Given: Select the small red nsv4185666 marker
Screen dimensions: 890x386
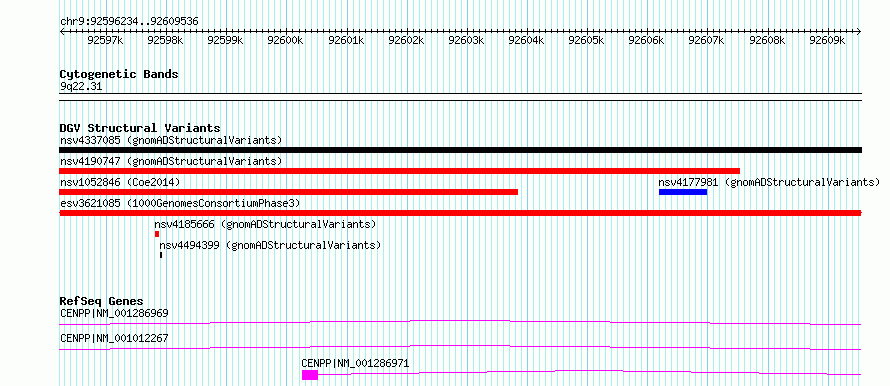Looking at the screenshot, I should pyautogui.click(x=157, y=234).
